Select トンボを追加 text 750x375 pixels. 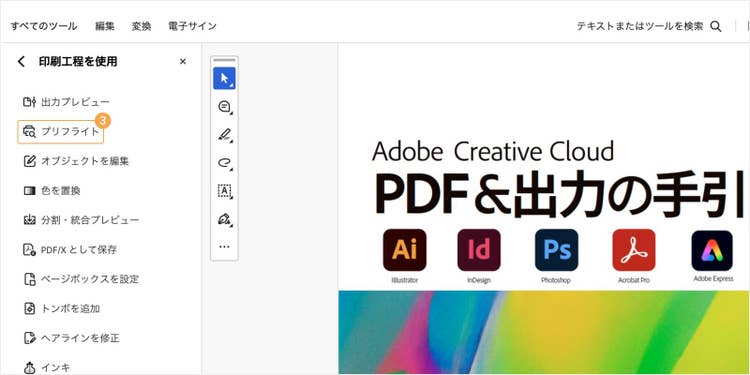coord(70,309)
